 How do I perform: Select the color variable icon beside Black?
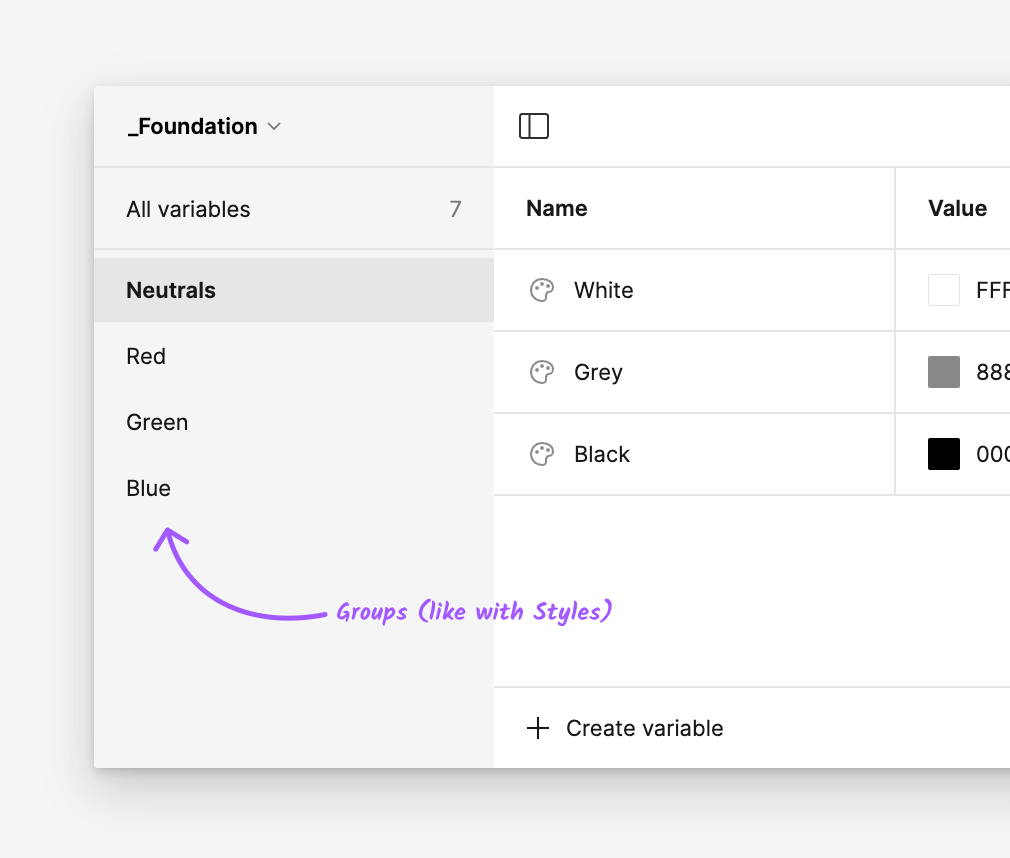(541, 453)
